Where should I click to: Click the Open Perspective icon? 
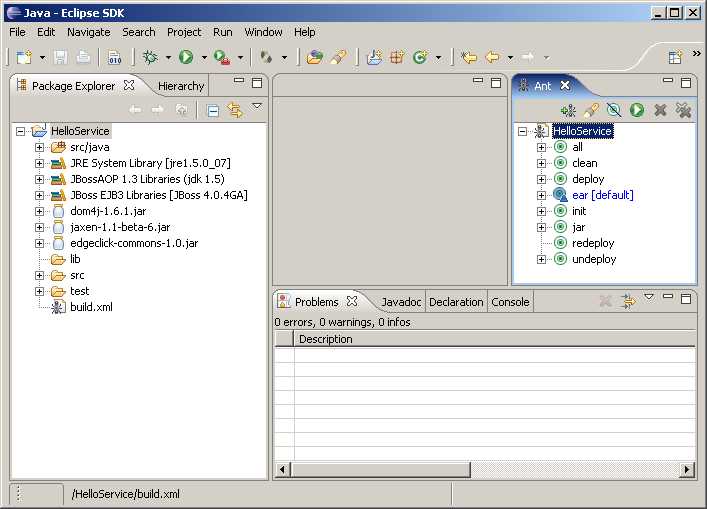[x=675, y=57]
